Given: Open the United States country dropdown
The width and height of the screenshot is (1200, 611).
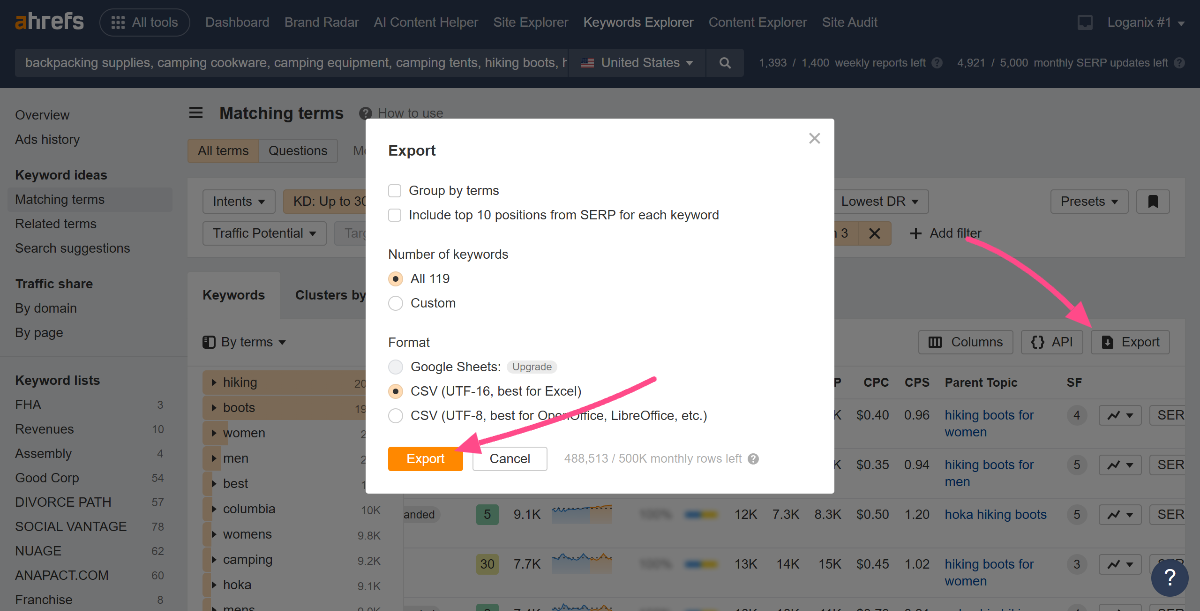Looking at the screenshot, I should [x=637, y=62].
